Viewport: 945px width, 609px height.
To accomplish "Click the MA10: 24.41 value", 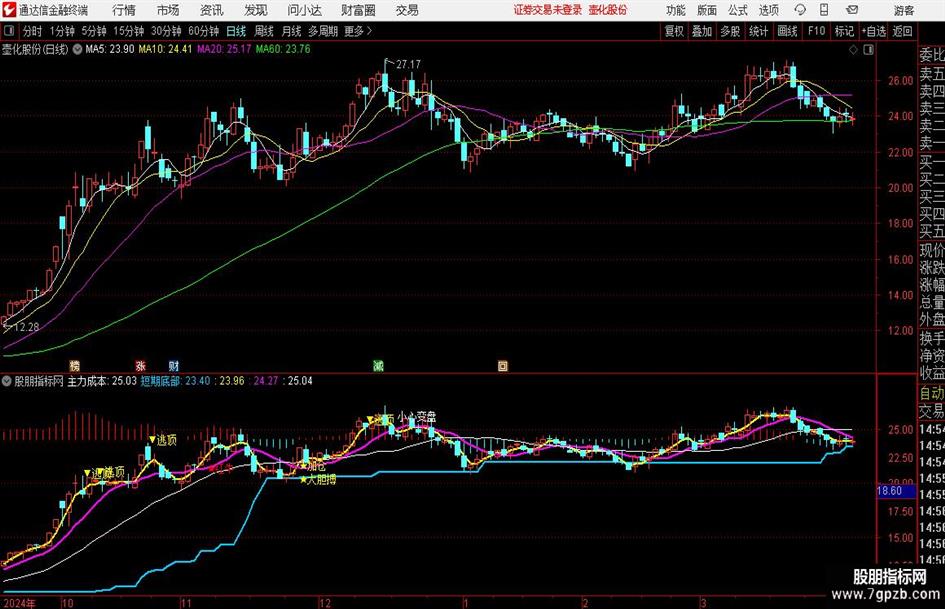I will 165,49.
